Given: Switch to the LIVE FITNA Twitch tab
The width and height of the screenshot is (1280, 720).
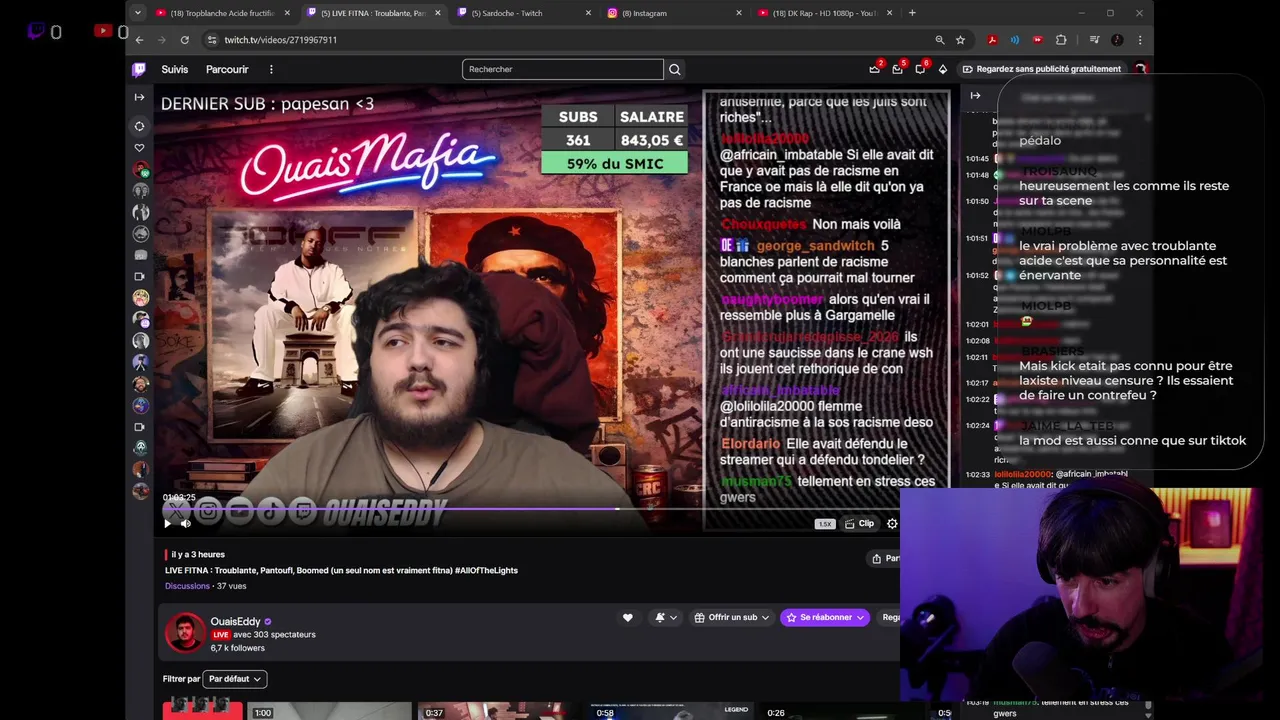Looking at the screenshot, I should [372, 13].
